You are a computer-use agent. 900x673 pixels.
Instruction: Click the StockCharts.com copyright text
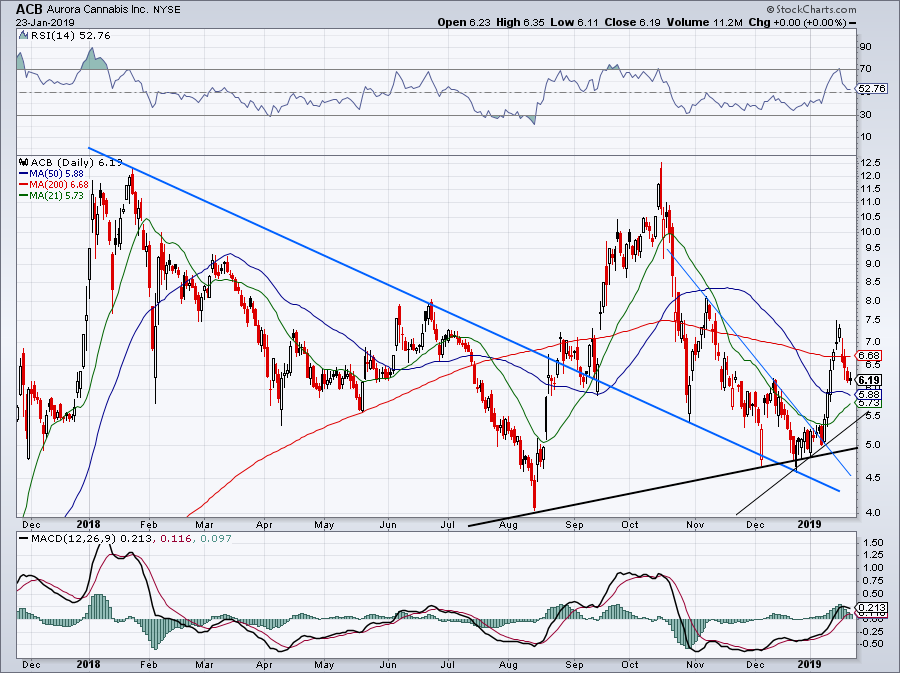[x=812, y=10]
